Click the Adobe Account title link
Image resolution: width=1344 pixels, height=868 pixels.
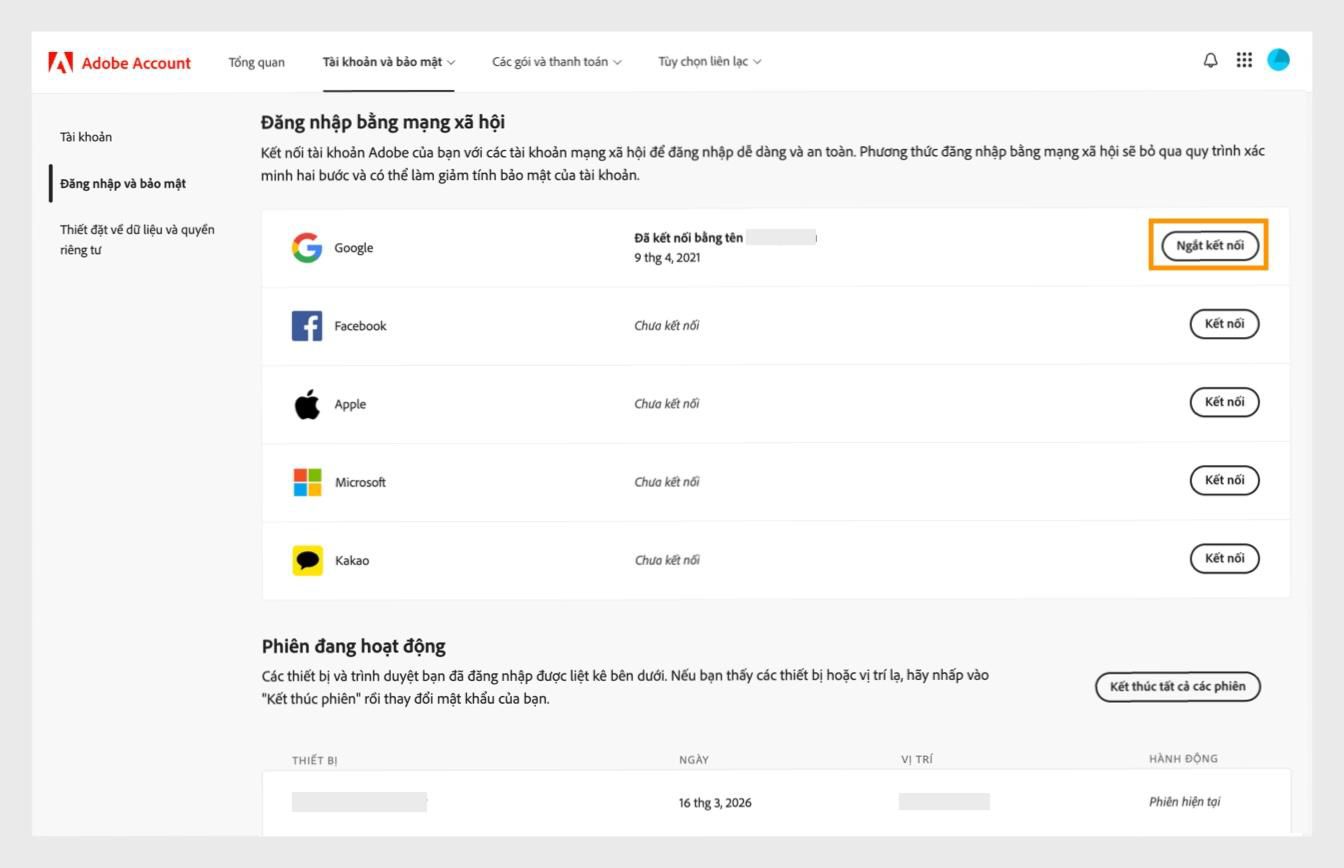click(136, 63)
